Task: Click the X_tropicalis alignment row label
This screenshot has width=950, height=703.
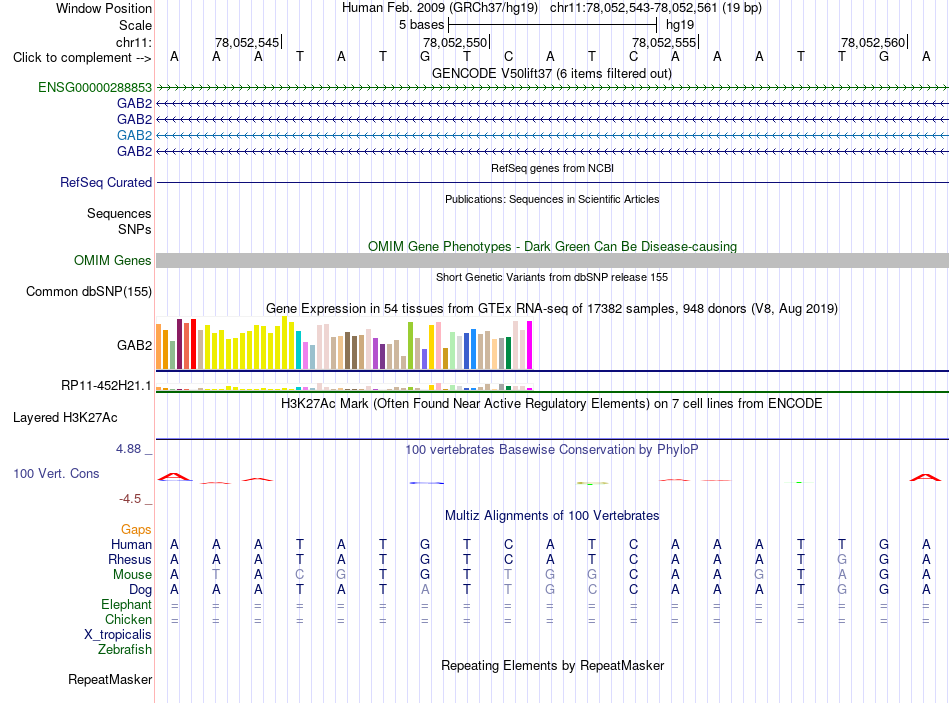Action: click(118, 635)
